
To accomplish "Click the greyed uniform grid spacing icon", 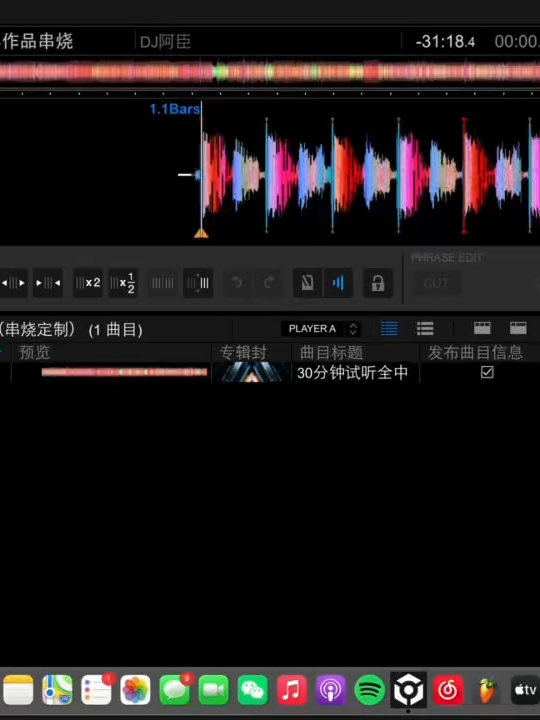I will 163,283.
